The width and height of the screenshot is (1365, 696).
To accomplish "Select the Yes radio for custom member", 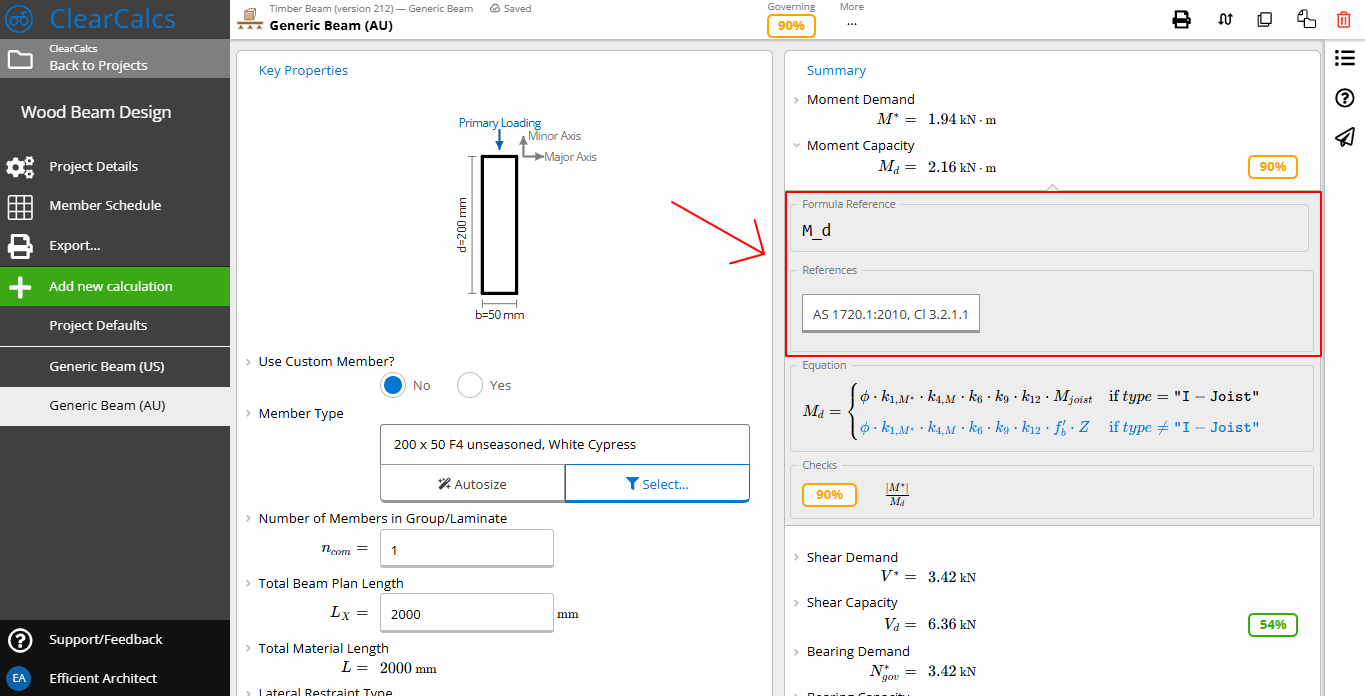I will point(470,385).
